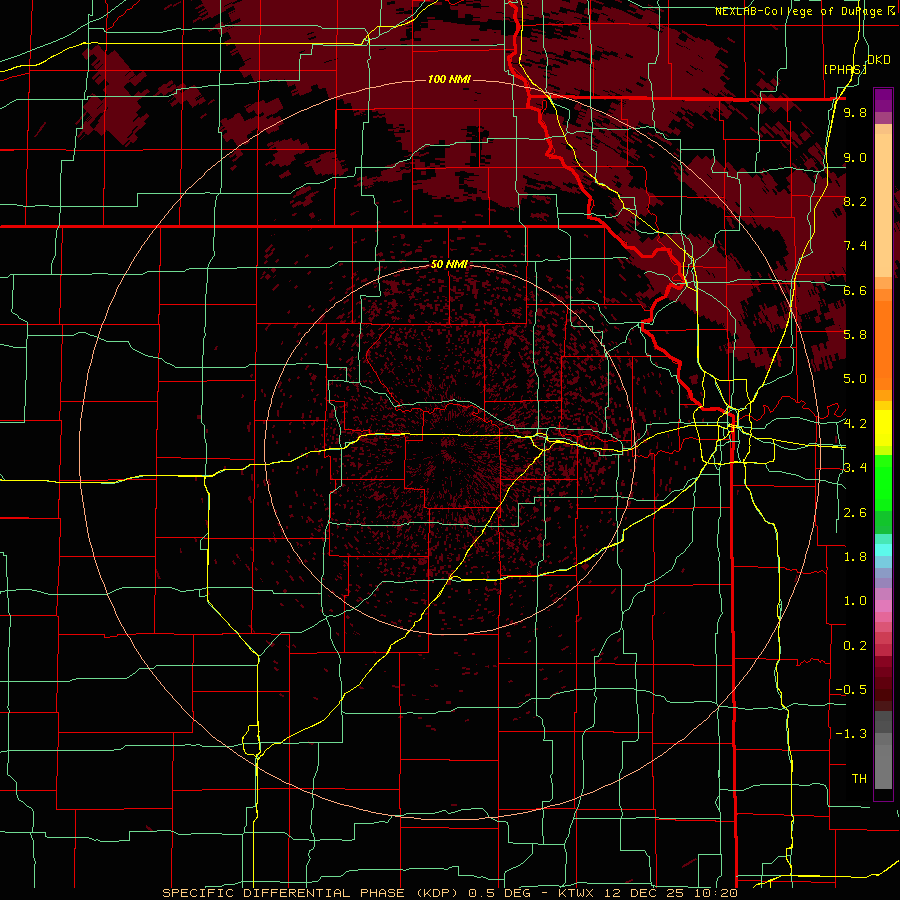Click the 4.2 scale label
The image size is (900, 900).
(x=855, y=424)
